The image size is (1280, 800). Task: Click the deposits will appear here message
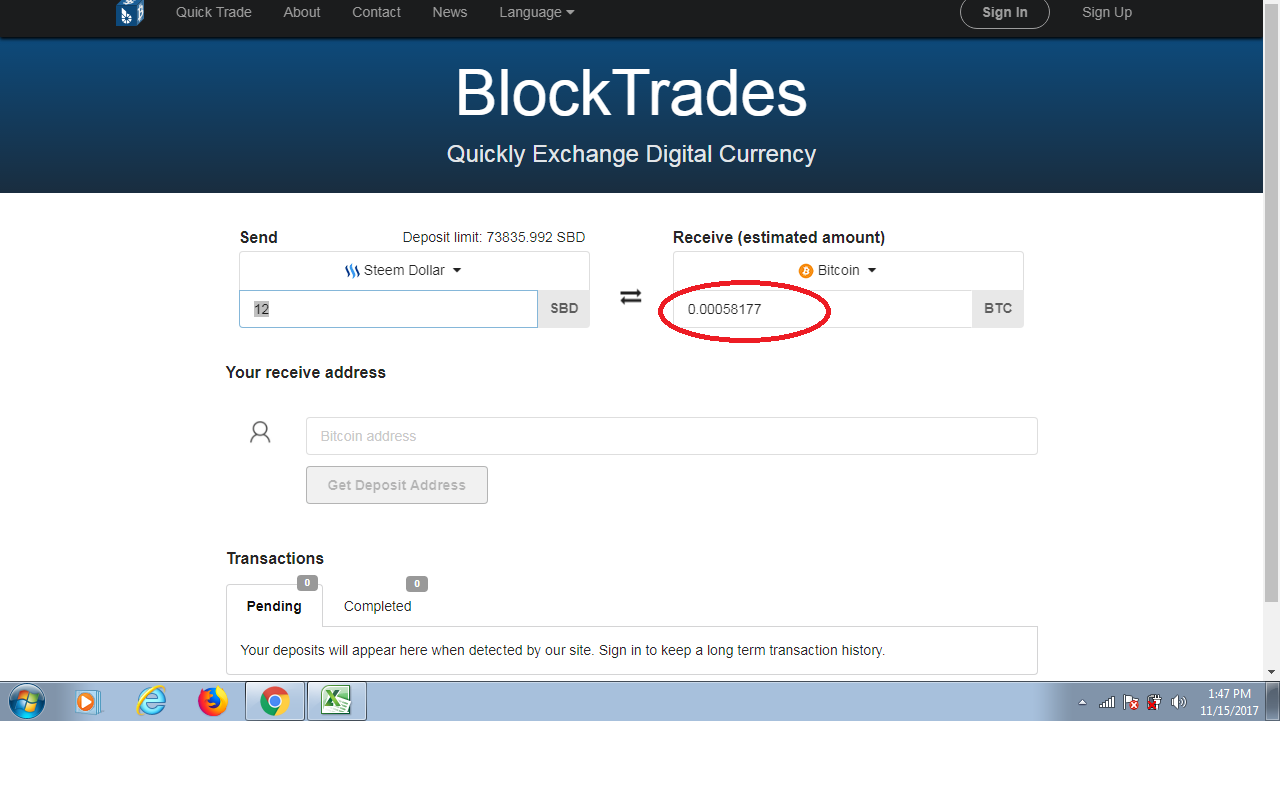pos(563,650)
